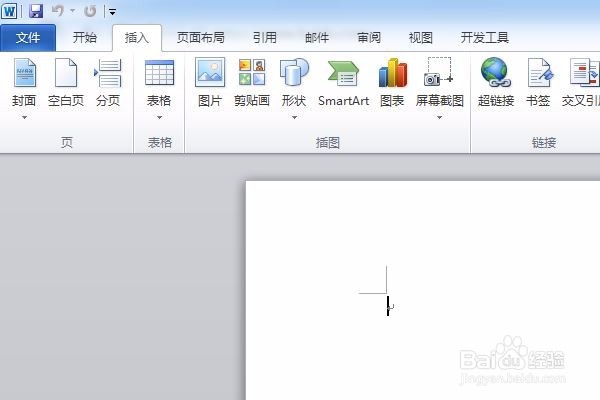Expand the 屏幕截图 dropdown arrow
The height and width of the screenshot is (400, 600).
coord(439,117)
